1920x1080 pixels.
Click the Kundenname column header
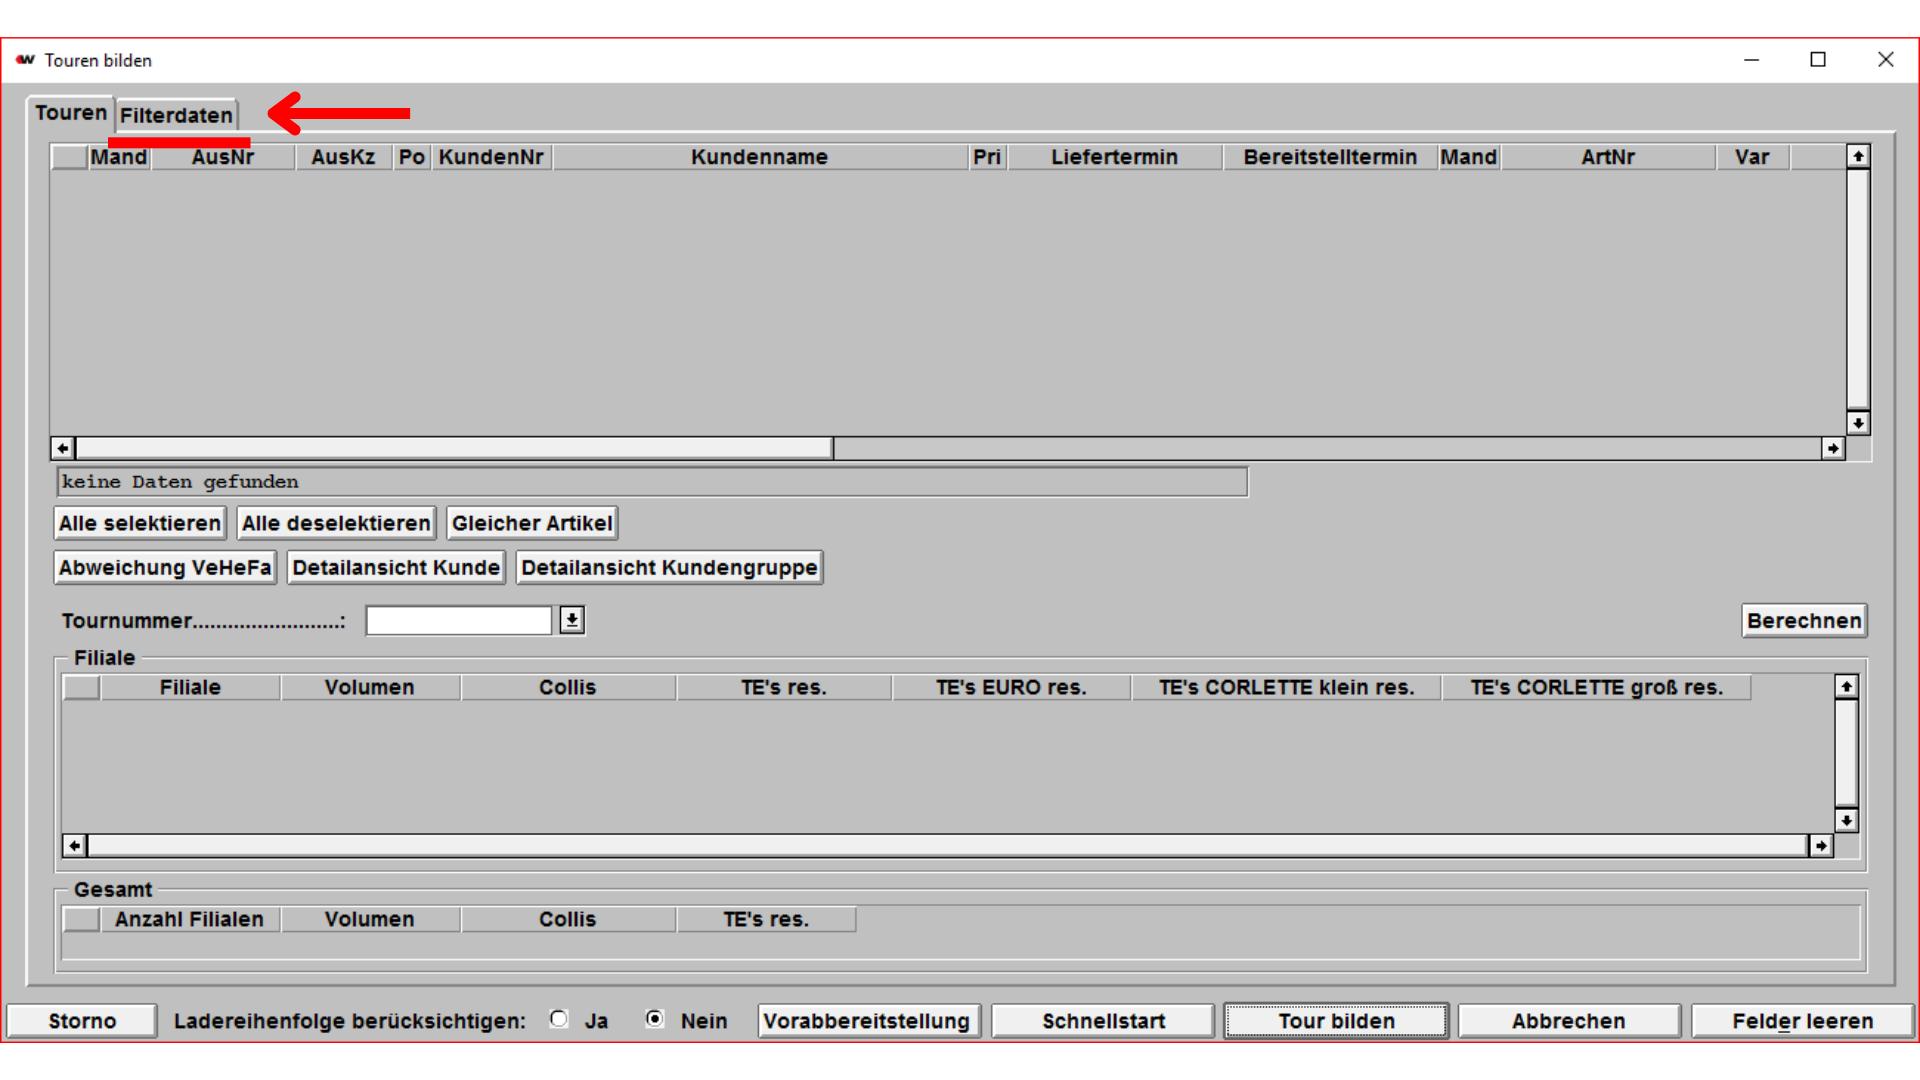pos(759,157)
